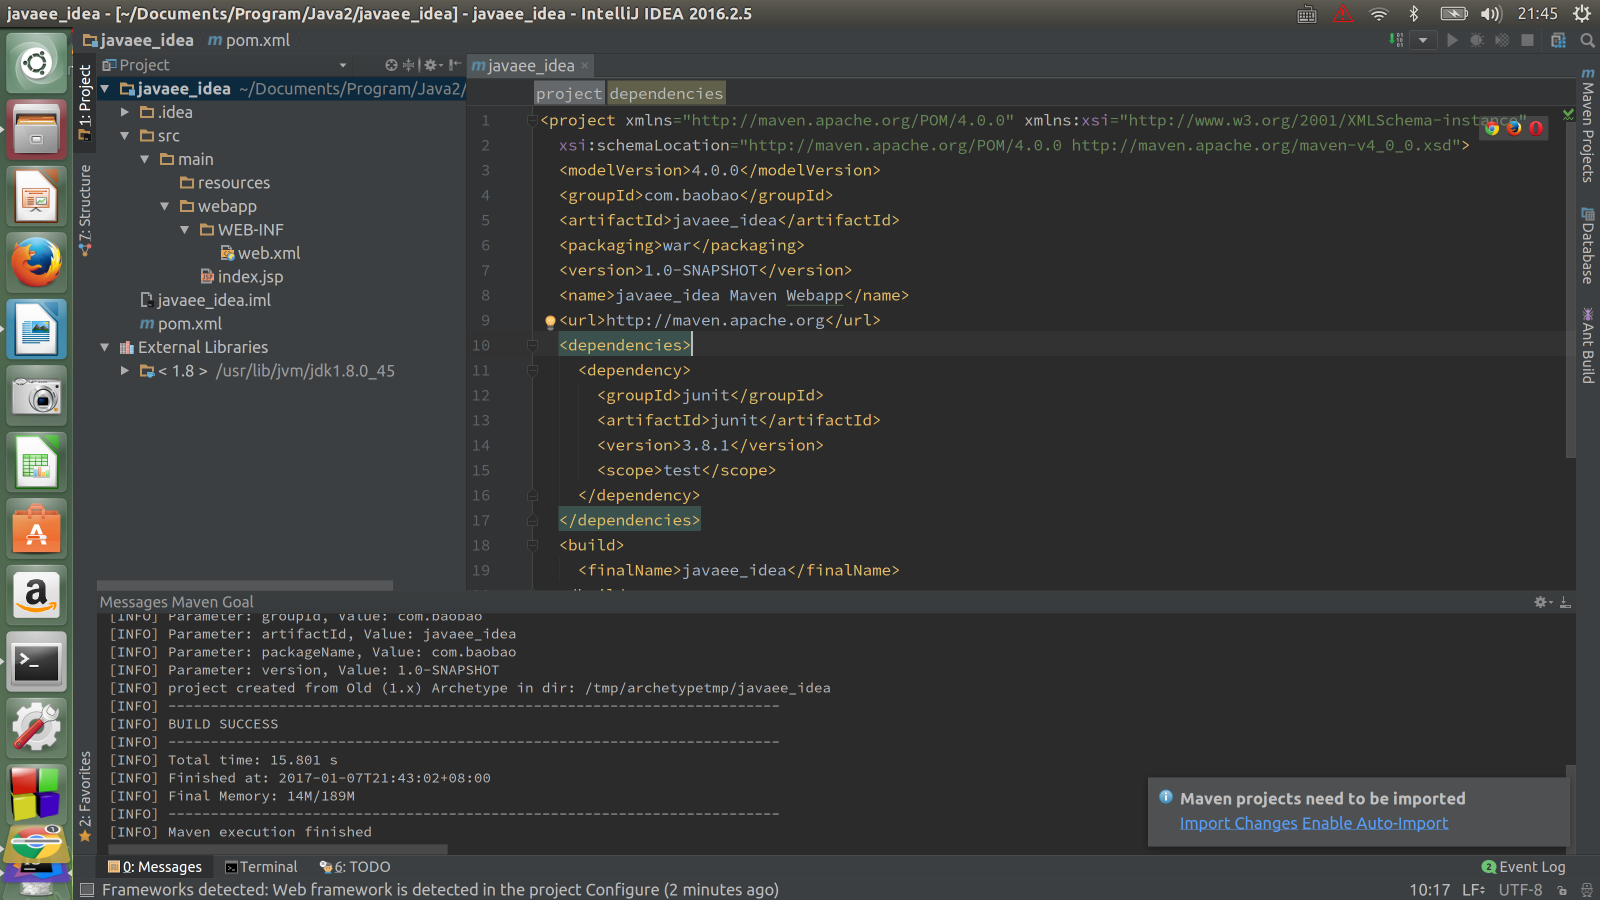Click project breadcrumb in editor
The image size is (1600, 900).
[569, 94]
